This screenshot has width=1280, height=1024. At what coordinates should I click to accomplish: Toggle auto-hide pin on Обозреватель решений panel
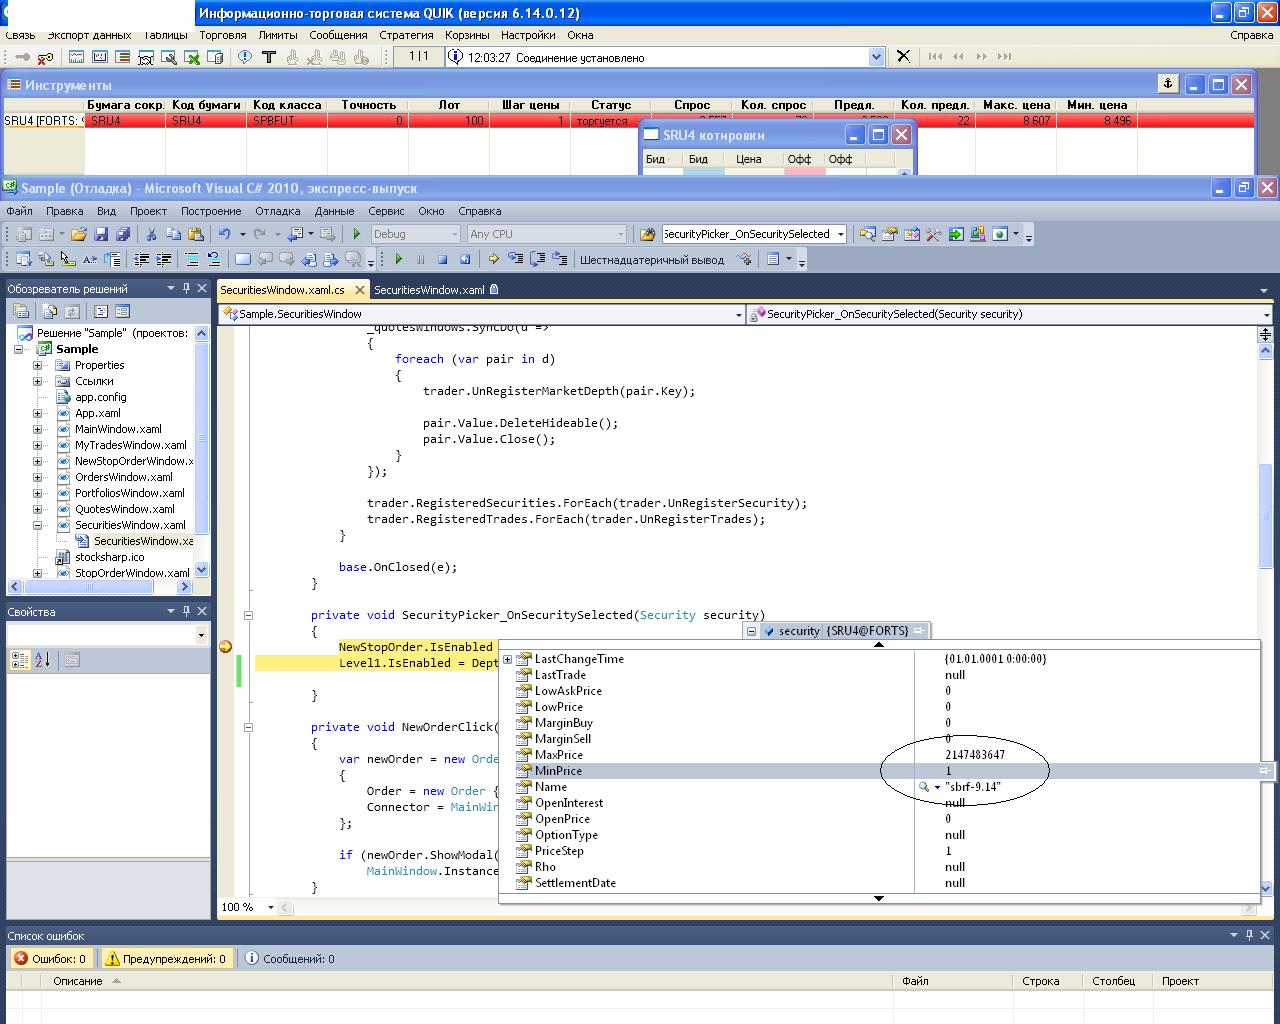click(x=186, y=288)
